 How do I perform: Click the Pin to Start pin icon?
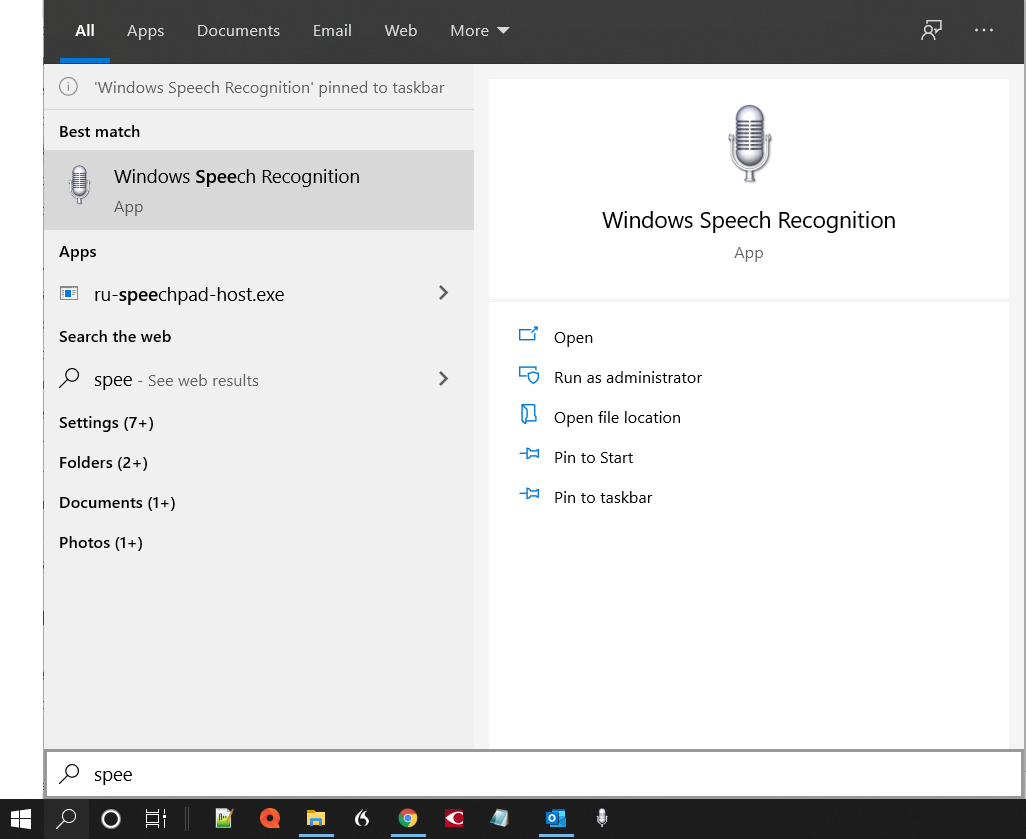(x=529, y=454)
